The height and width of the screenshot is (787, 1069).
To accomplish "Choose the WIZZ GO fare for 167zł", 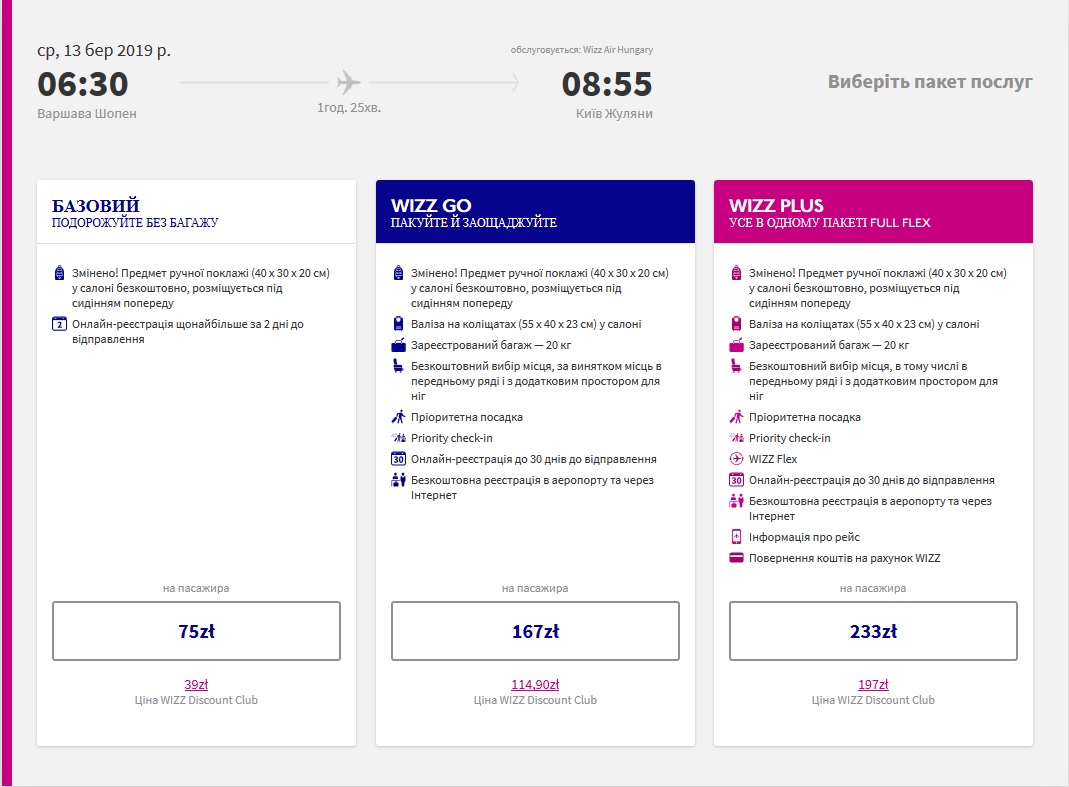I will (x=535, y=631).
